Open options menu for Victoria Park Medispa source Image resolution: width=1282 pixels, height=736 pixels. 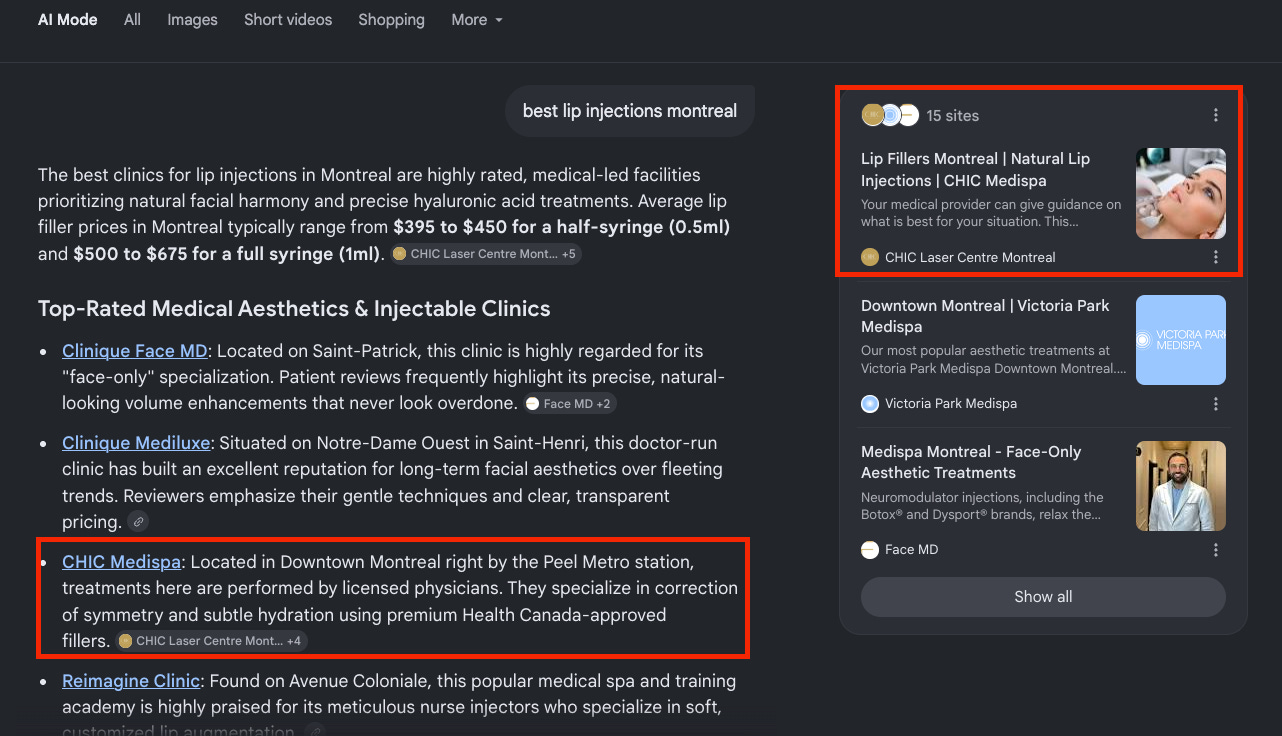pyautogui.click(x=1216, y=404)
